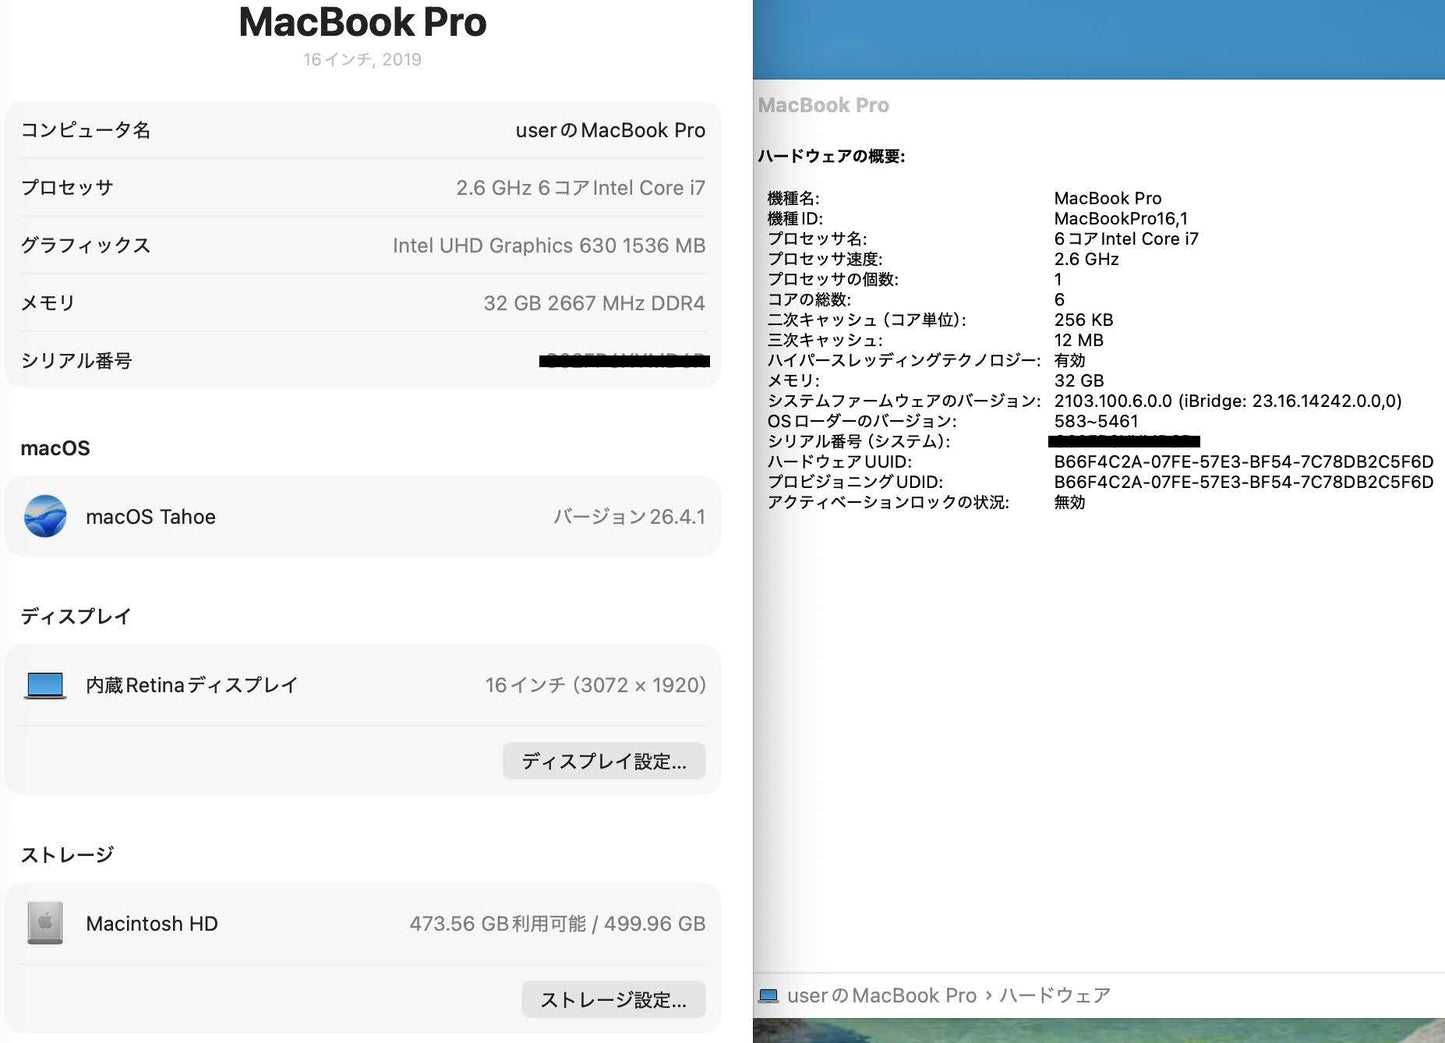
Task: Click '内蔵Retinaディスプレイ' label
Action: coord(192,685)
